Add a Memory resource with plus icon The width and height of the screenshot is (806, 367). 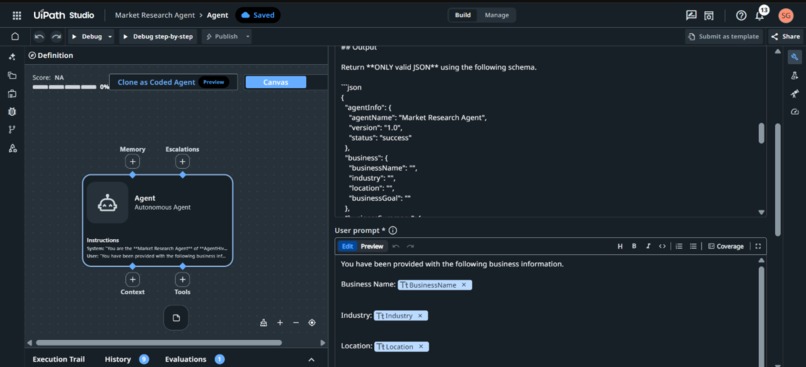(132, 162)
